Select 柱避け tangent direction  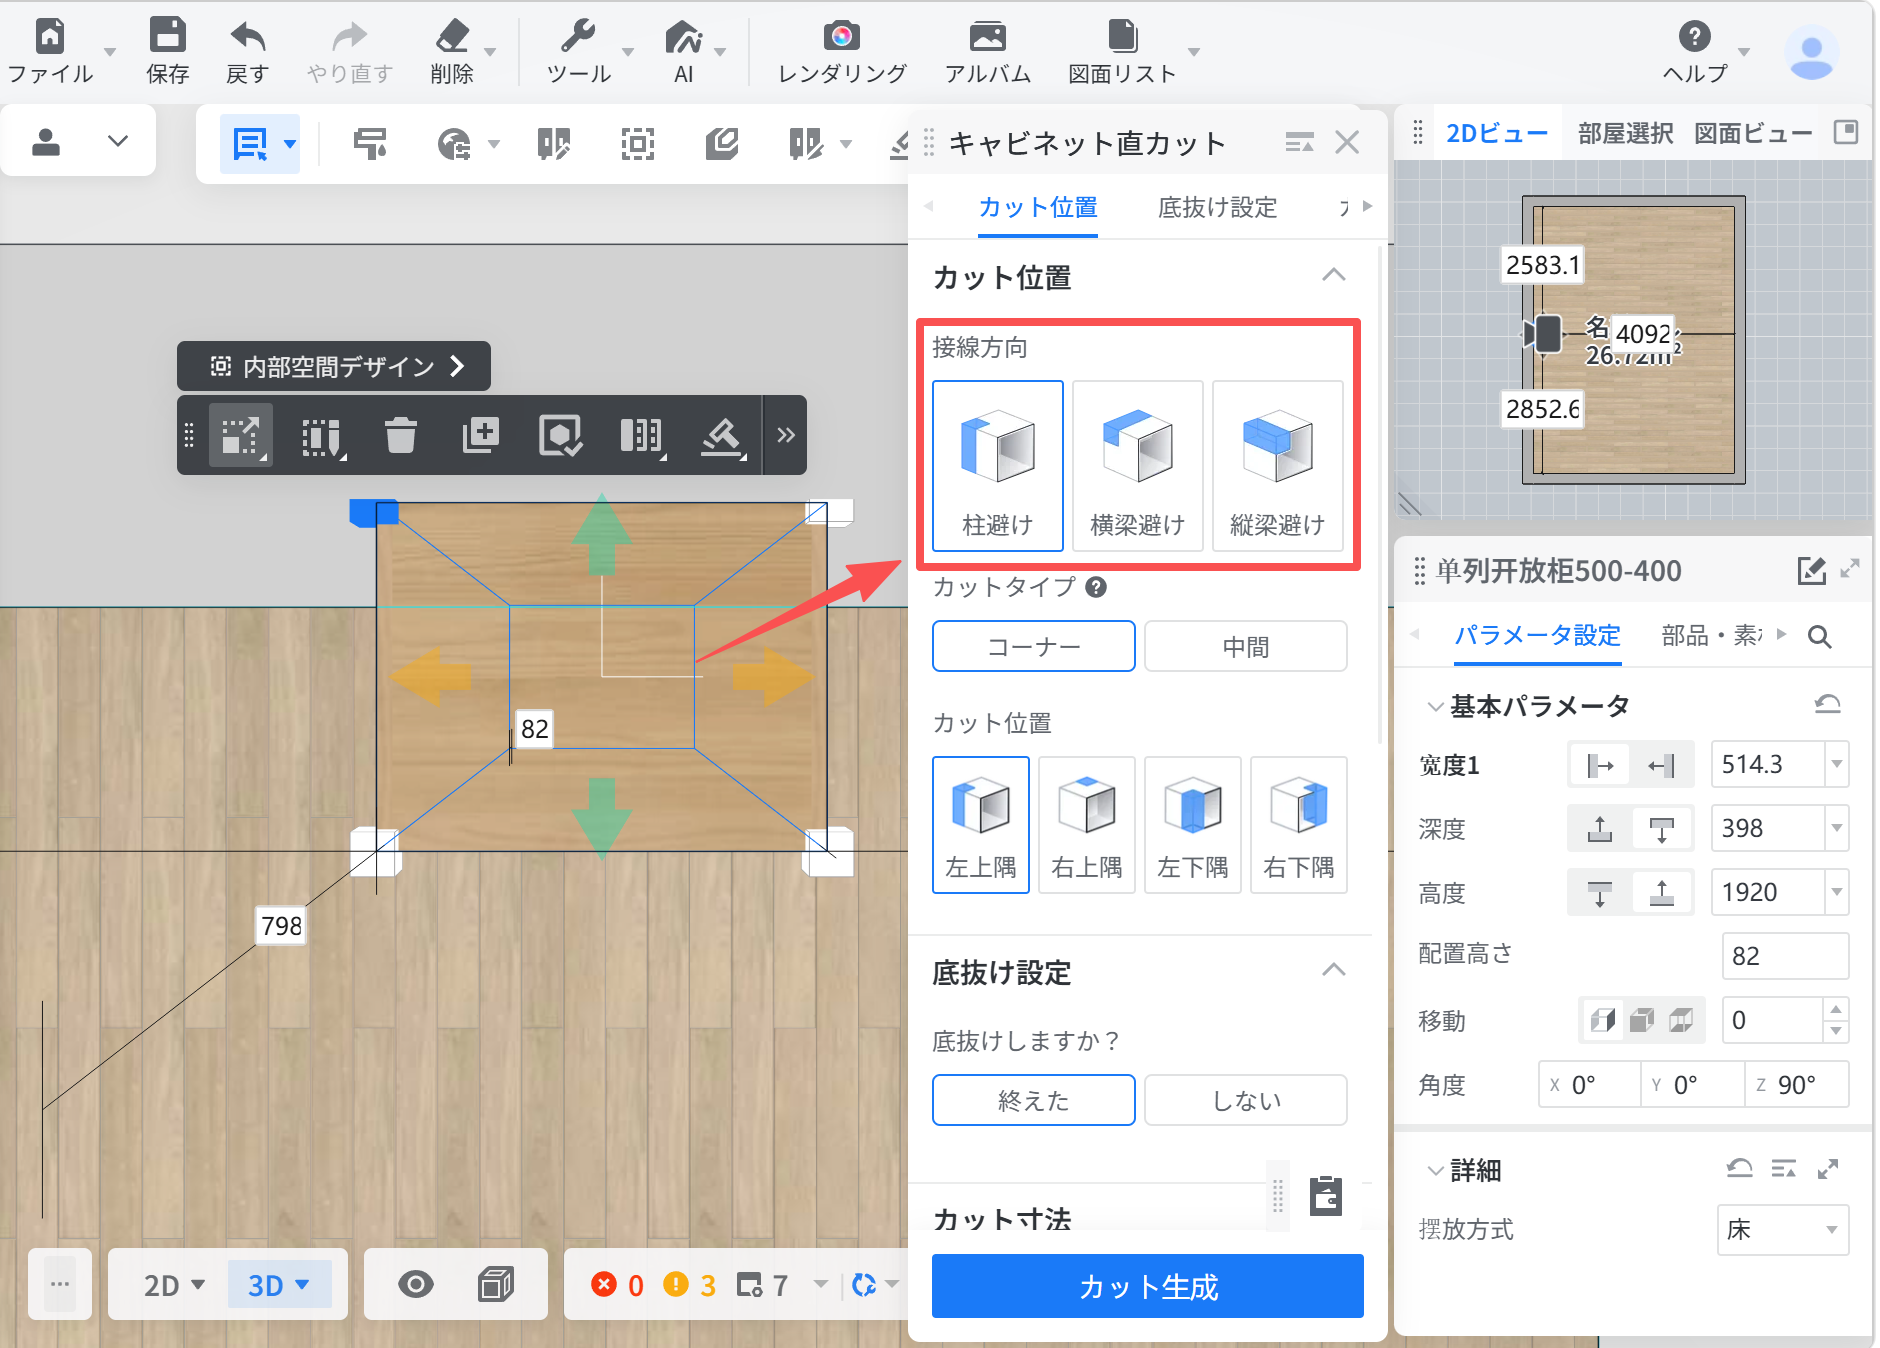[x=997, y=465]
